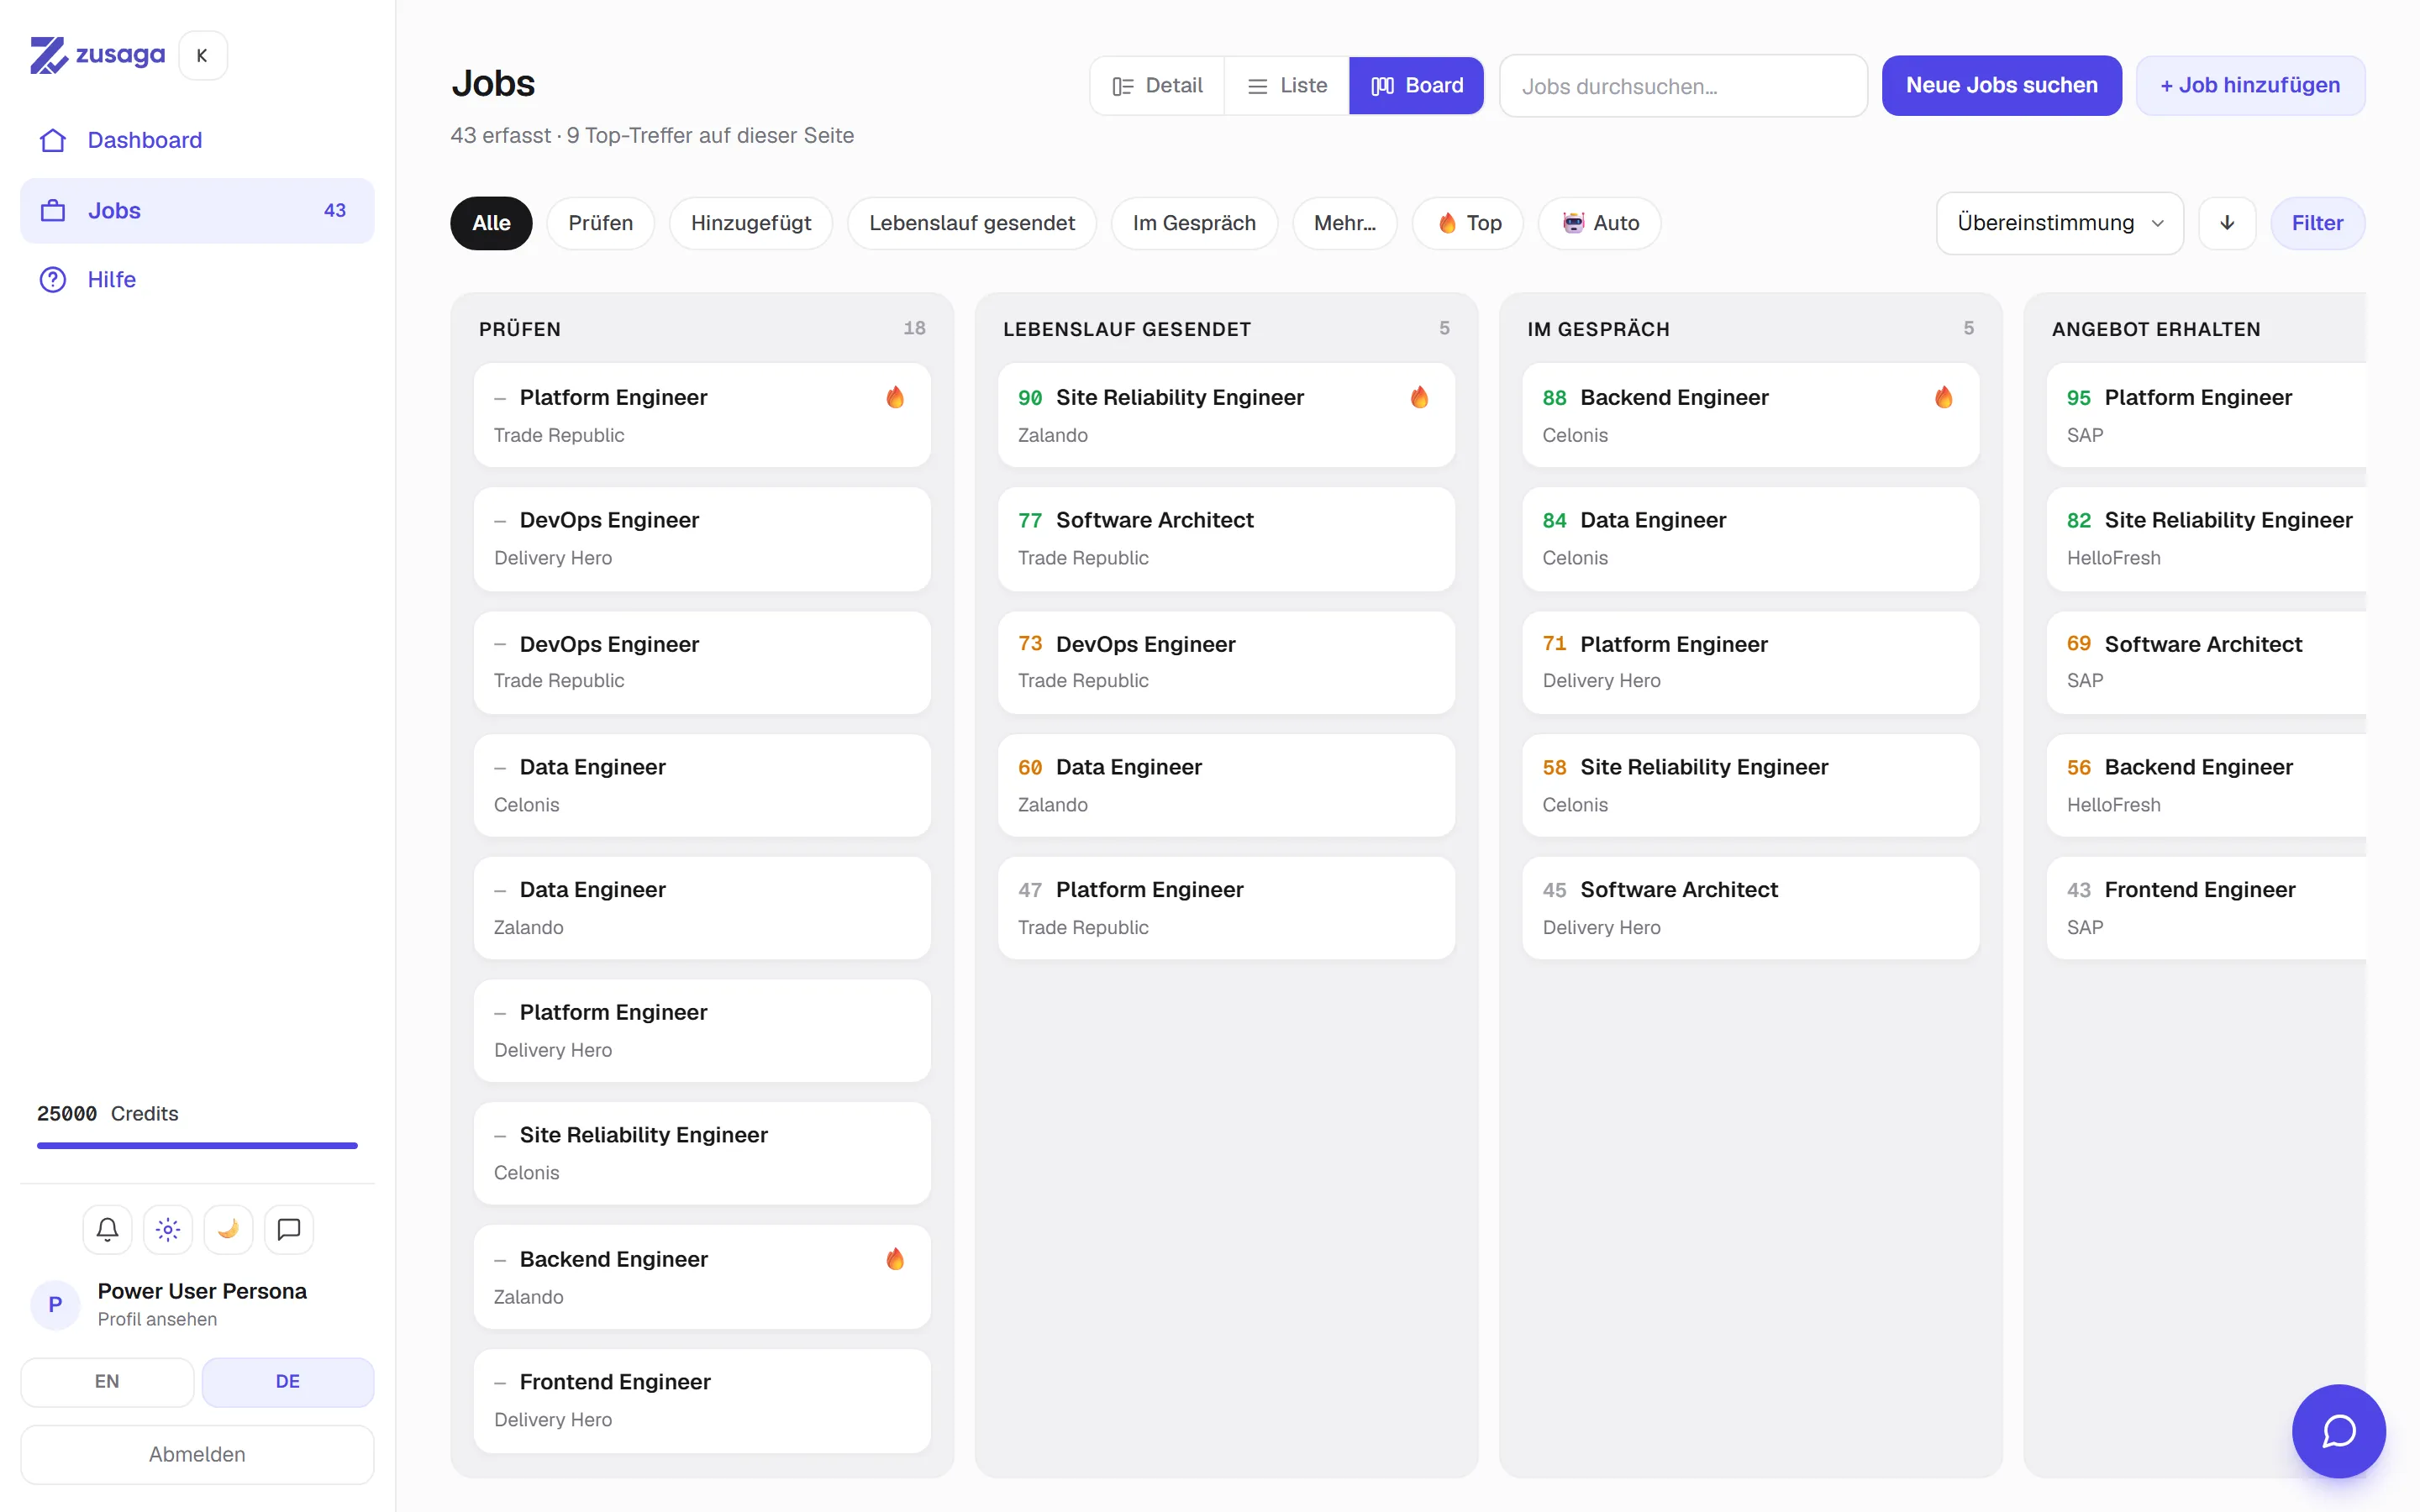Click + Job hinzufügen button
The image size is (2420, 1512).
coord(2250,86)
